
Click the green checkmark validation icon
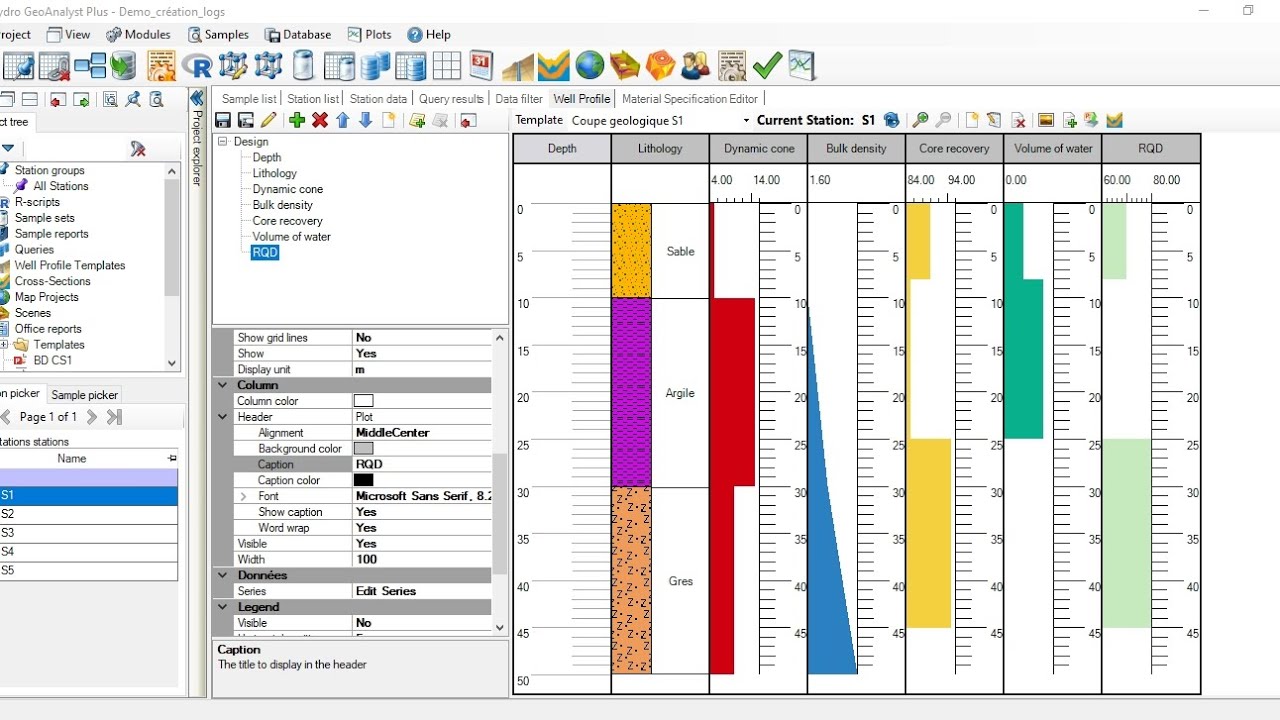pos(767,66)
